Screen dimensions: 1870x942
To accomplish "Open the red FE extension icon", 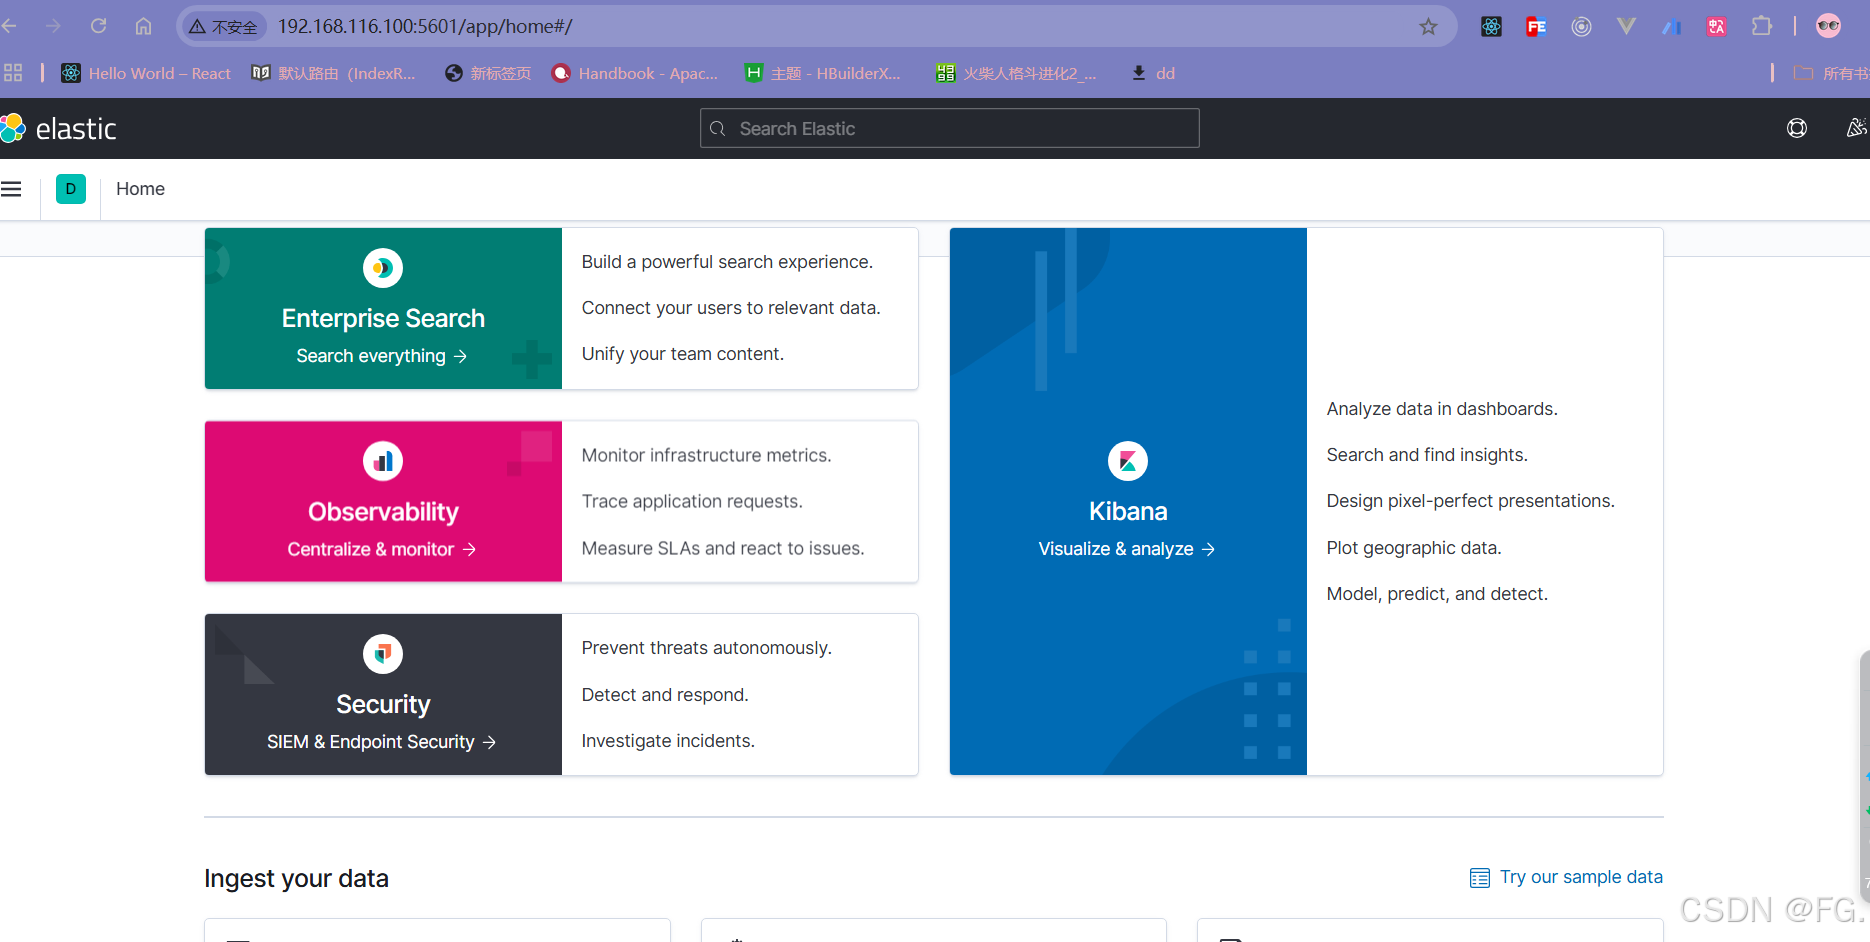I will (1536, 26).
